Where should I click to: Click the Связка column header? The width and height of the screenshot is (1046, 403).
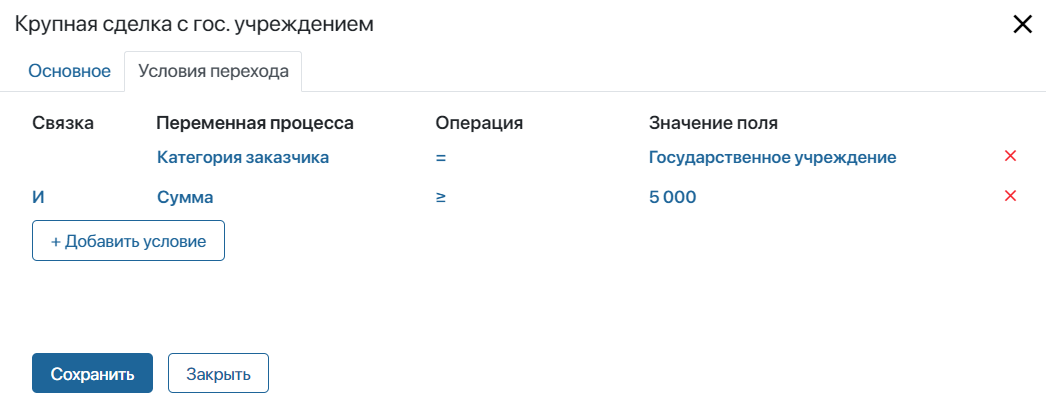click(63, 123)
